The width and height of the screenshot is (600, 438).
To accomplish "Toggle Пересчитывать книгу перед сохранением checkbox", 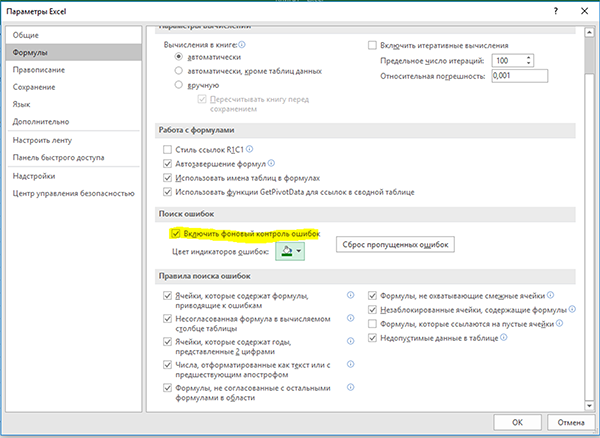I will (x=202, y=99).
